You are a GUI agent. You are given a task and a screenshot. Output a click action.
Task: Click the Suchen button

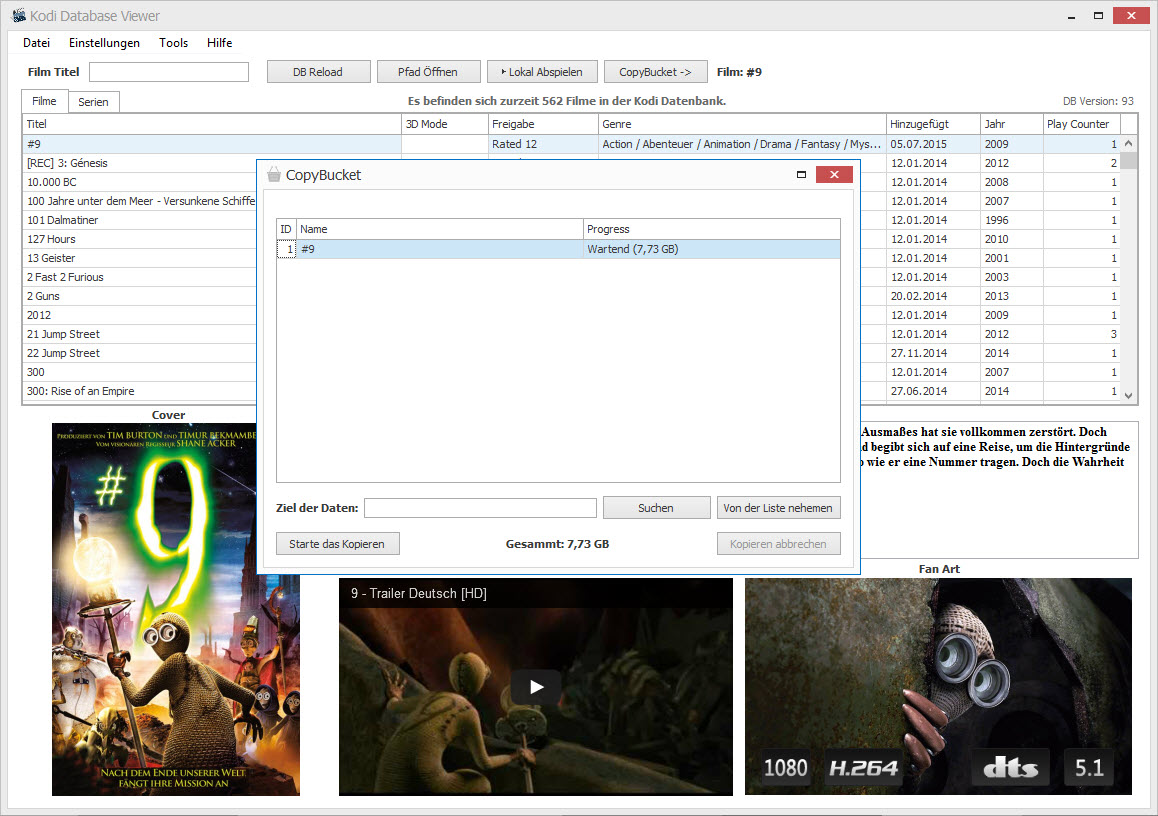click(657, 508)
